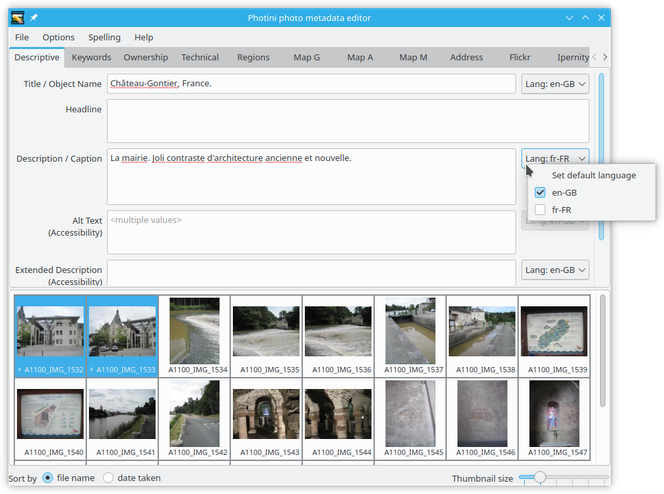Check the fr-FR language checkbox
The height and width of the screenshot is (494, 664).
(540, 210)
